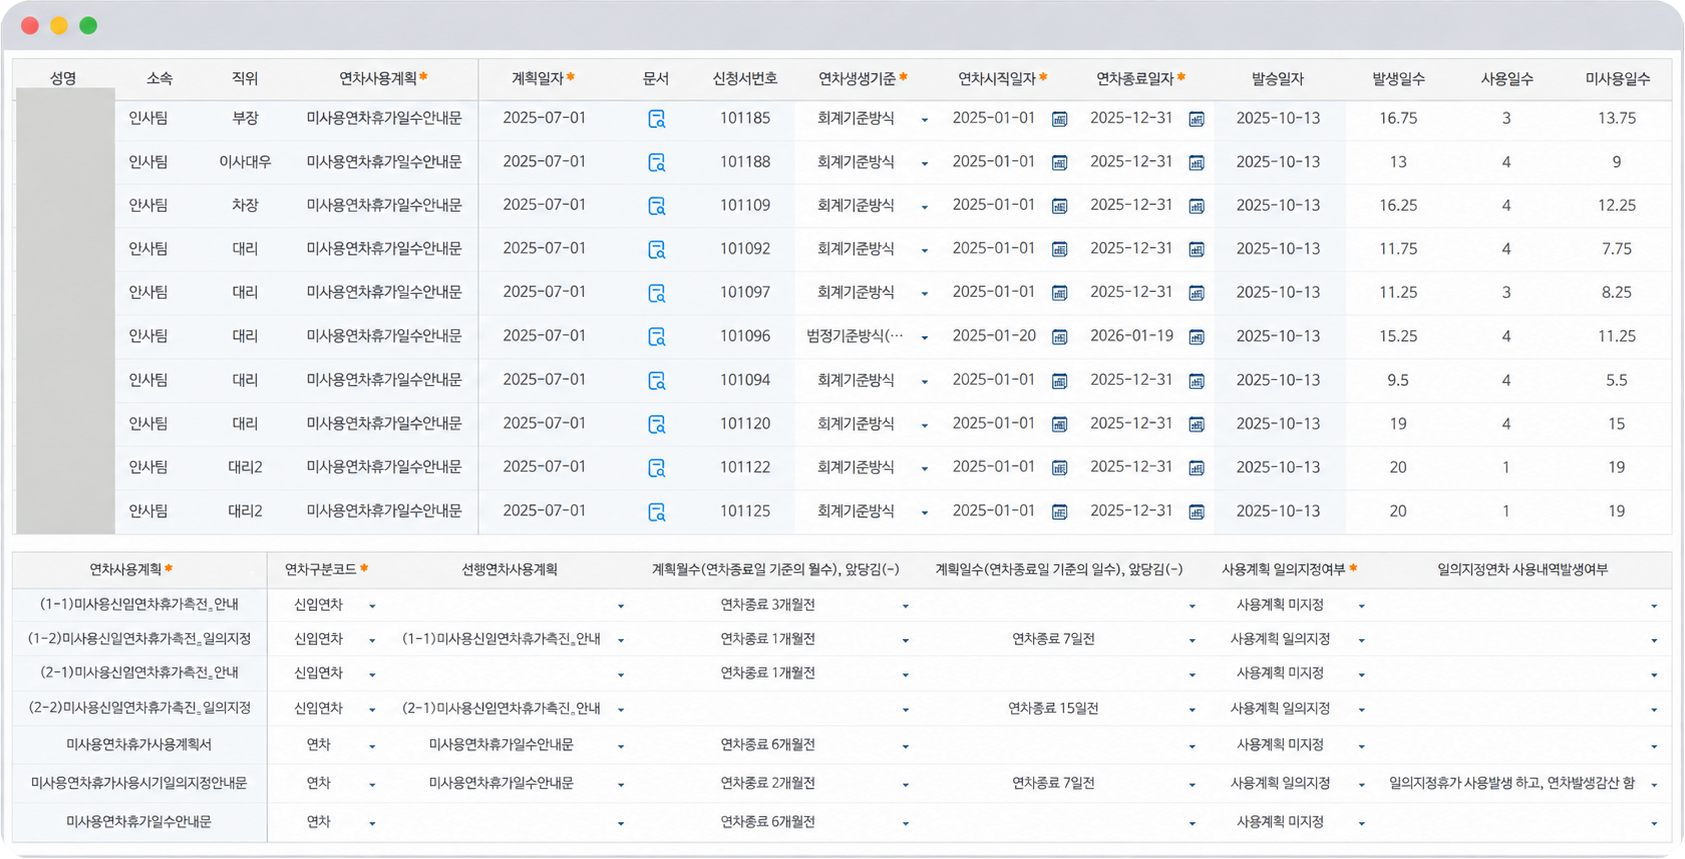Click the 미사용일수 column header

(x=1617, y=79)
